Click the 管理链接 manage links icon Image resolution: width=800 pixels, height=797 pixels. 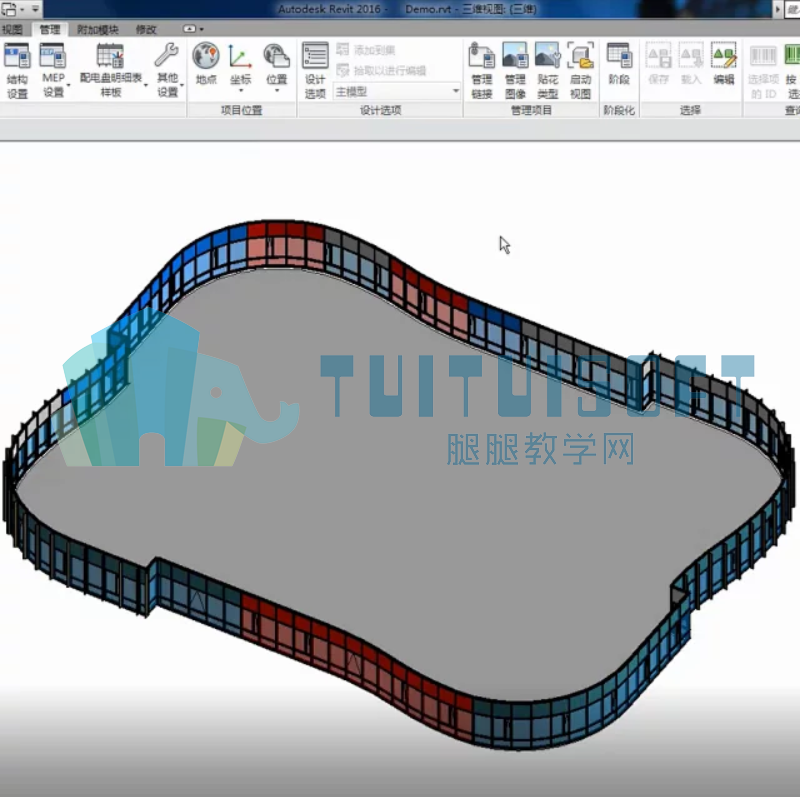point(482,70)
